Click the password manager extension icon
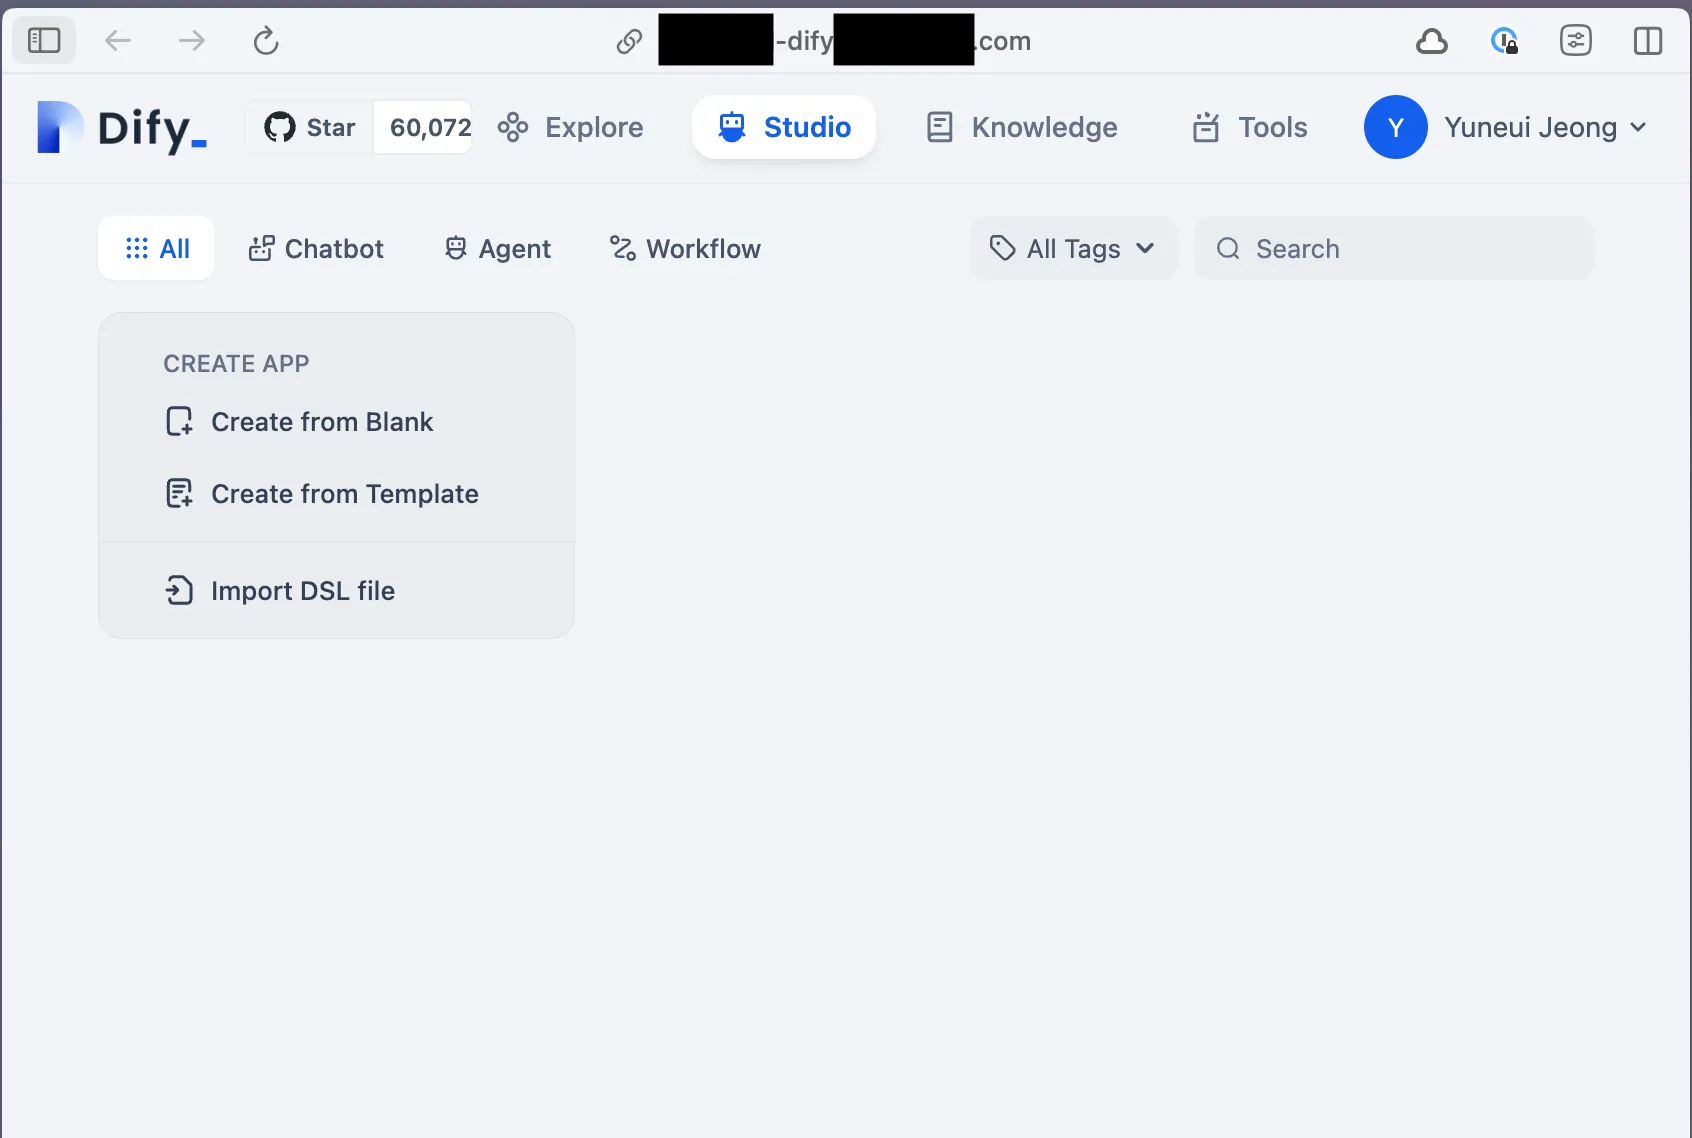Image resolution: width=1692 pixels, height=1138 pixels. [x=1504, y=41]
